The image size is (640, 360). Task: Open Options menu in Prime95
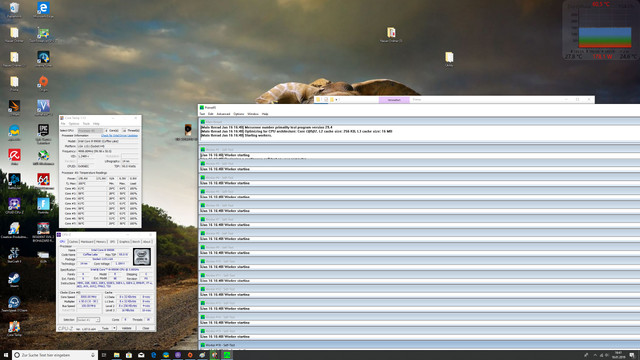click(239, 114)
